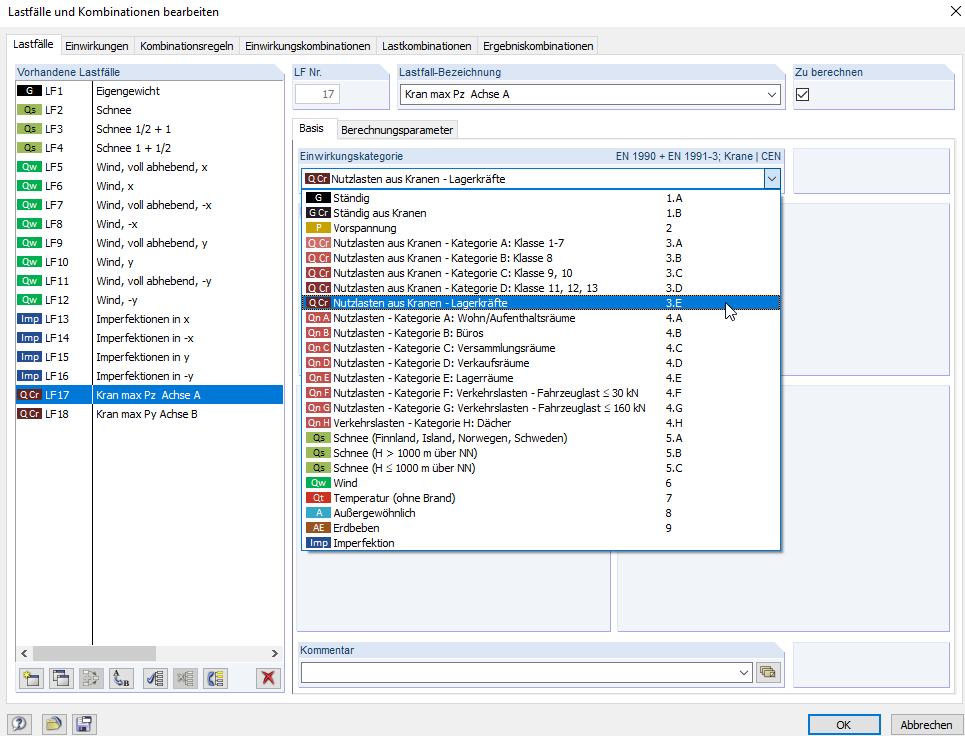The width and height of the screenshot is (965, 736).
Task: Copy selected load case using duplicate windows icon
Action: point(61,678)
